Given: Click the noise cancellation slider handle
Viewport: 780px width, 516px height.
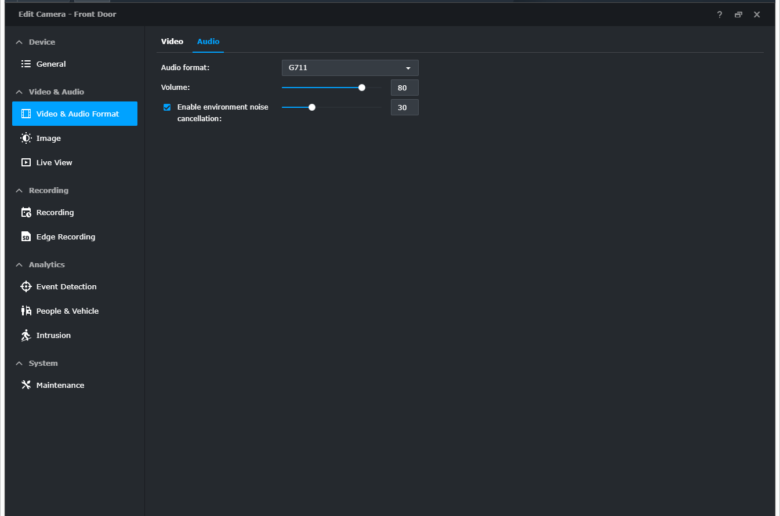Looking at the screenshot, I should [312, 107].
